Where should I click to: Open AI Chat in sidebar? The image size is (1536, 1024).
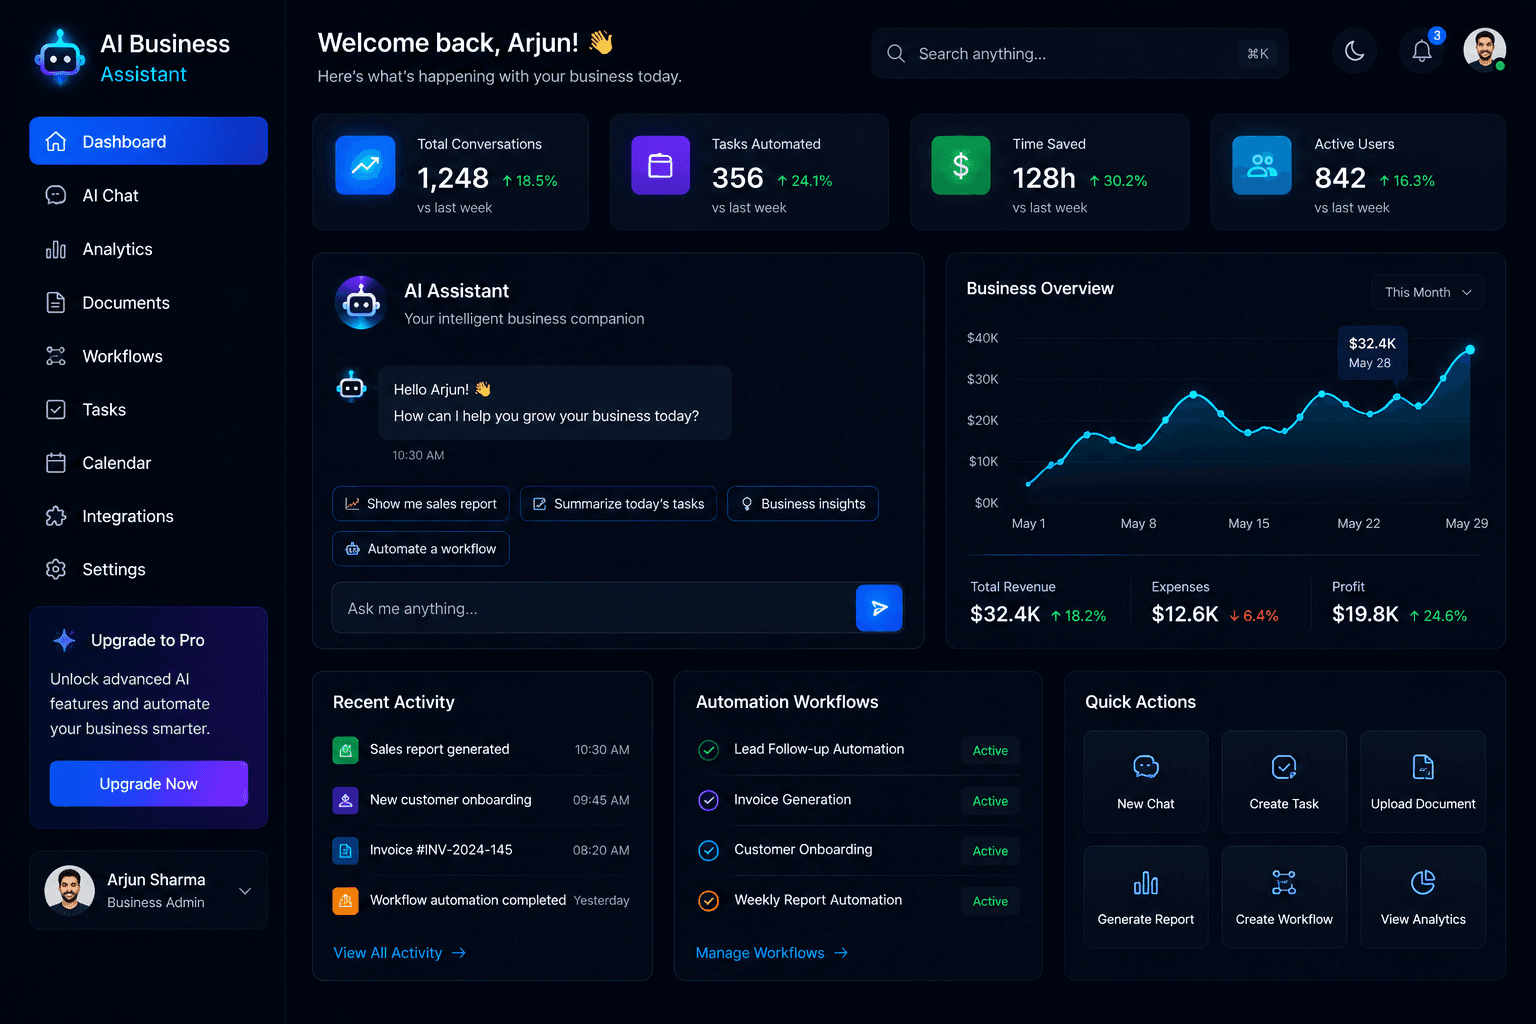pos(148,195)
